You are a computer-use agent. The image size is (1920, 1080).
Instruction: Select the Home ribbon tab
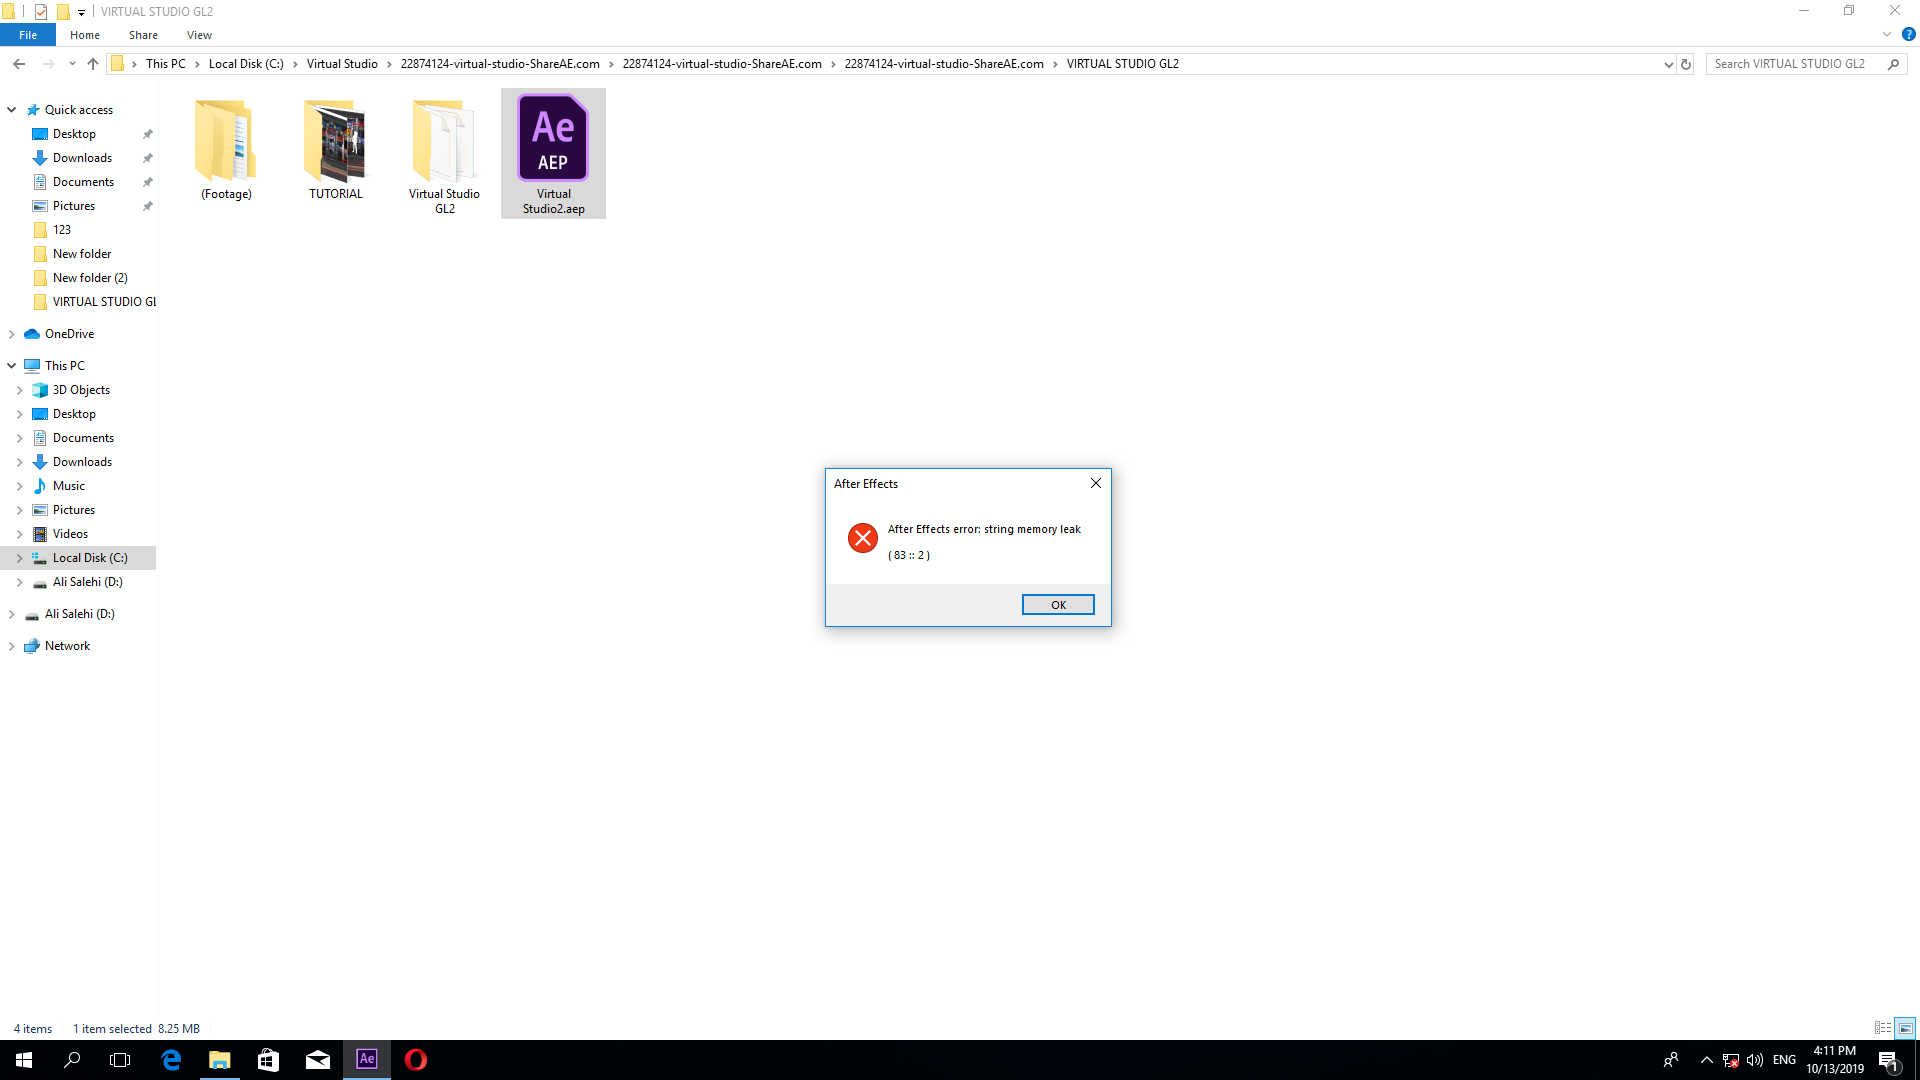click(84, 36)
